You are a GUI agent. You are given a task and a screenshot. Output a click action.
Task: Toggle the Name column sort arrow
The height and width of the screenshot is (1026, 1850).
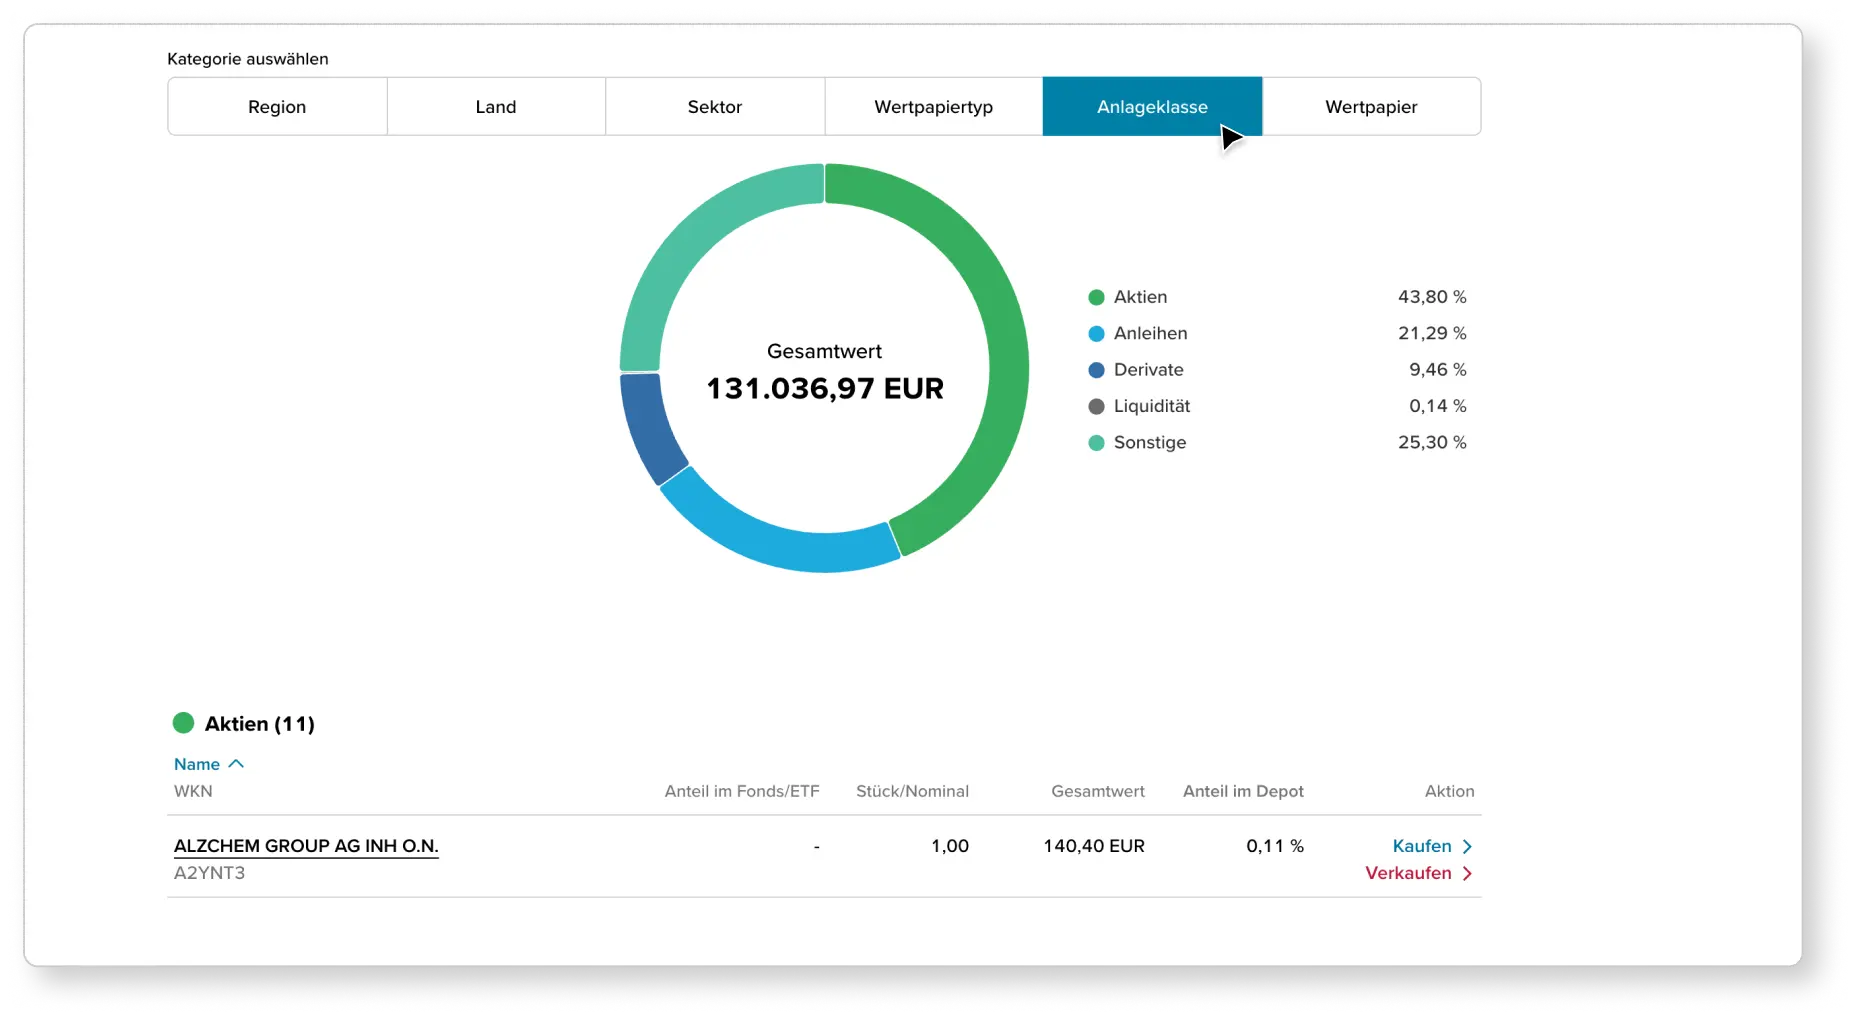click(x=237, y=763)
